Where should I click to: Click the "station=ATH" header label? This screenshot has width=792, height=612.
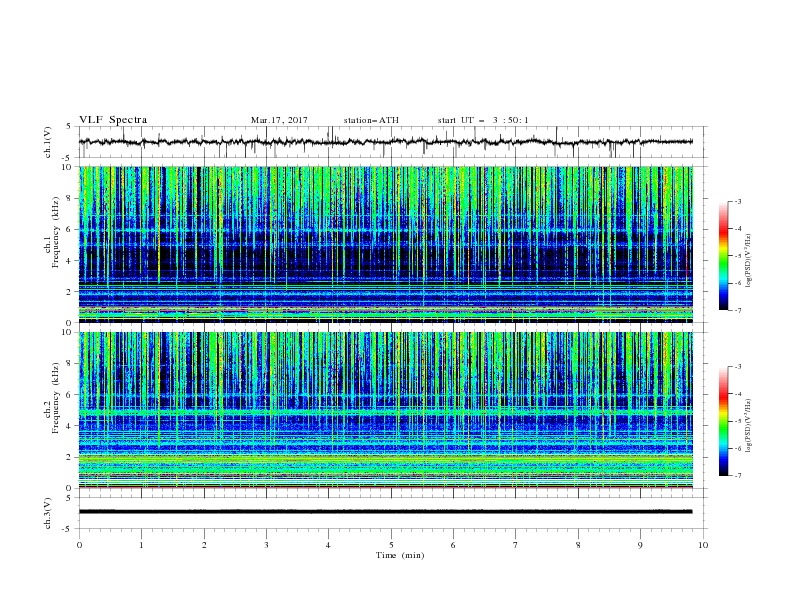[x=371, y=120]
